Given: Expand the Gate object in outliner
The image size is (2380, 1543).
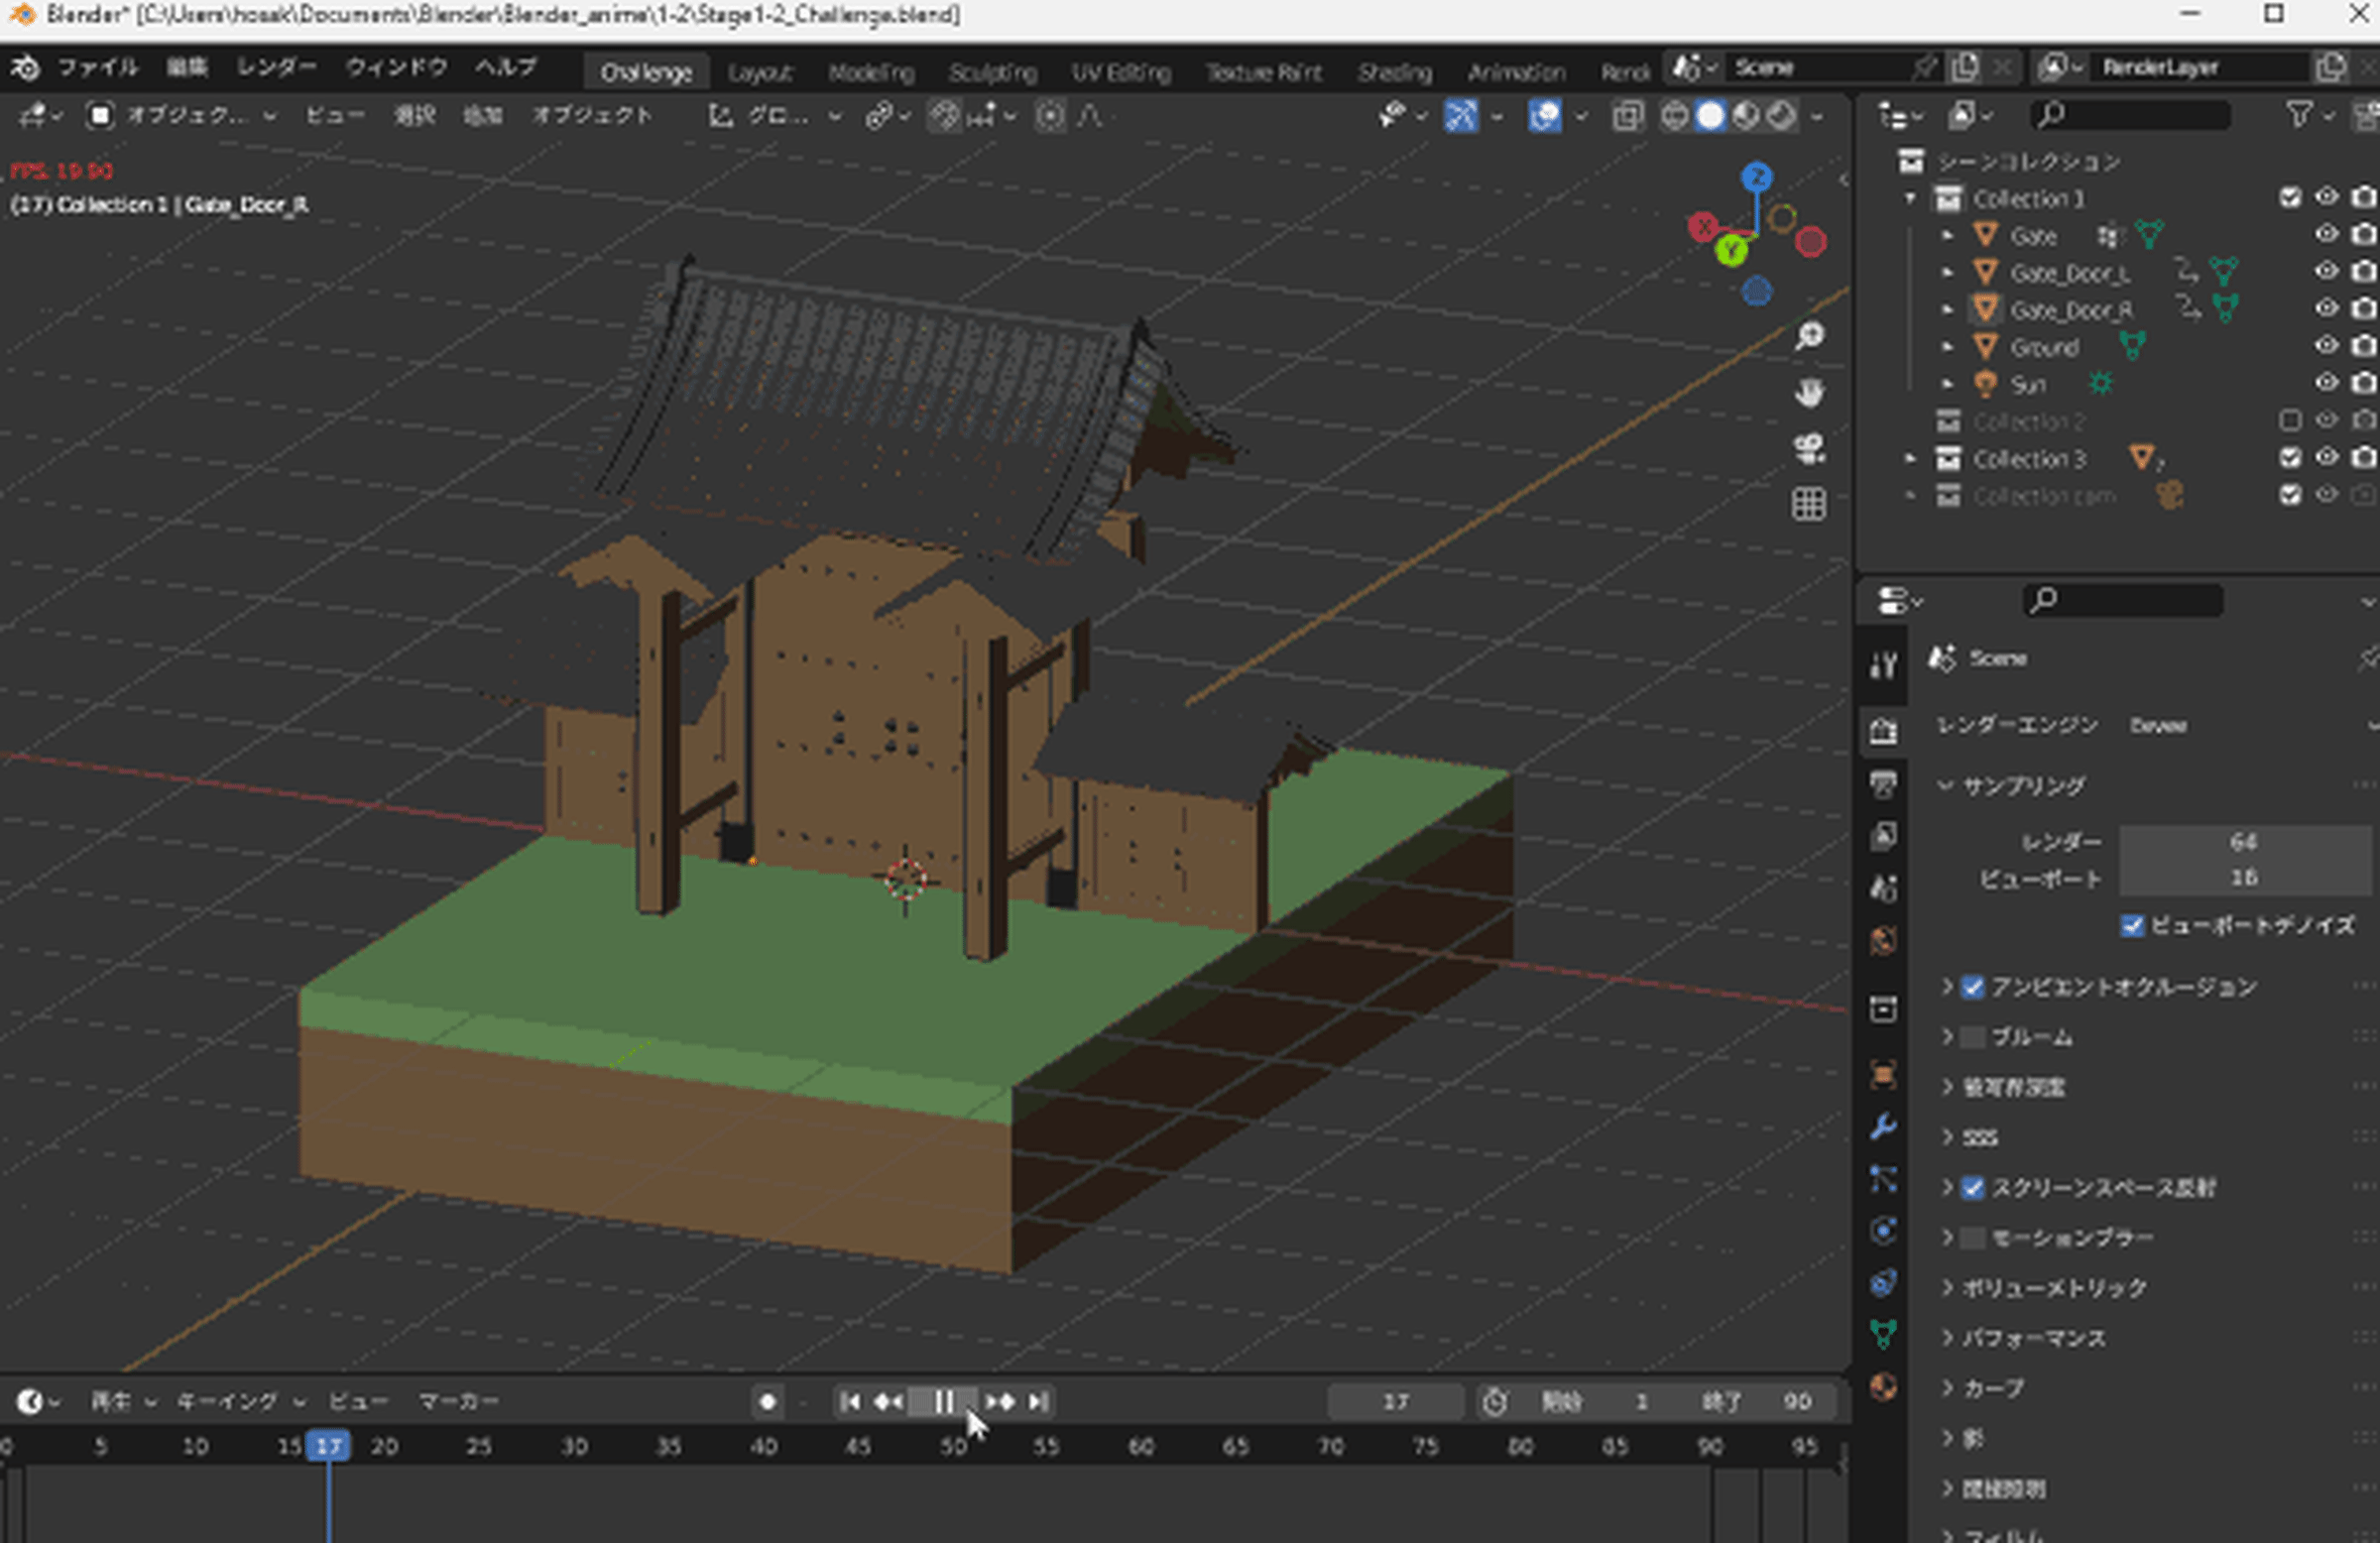Looking at the screenshot, I should [x=1946, y=236].
